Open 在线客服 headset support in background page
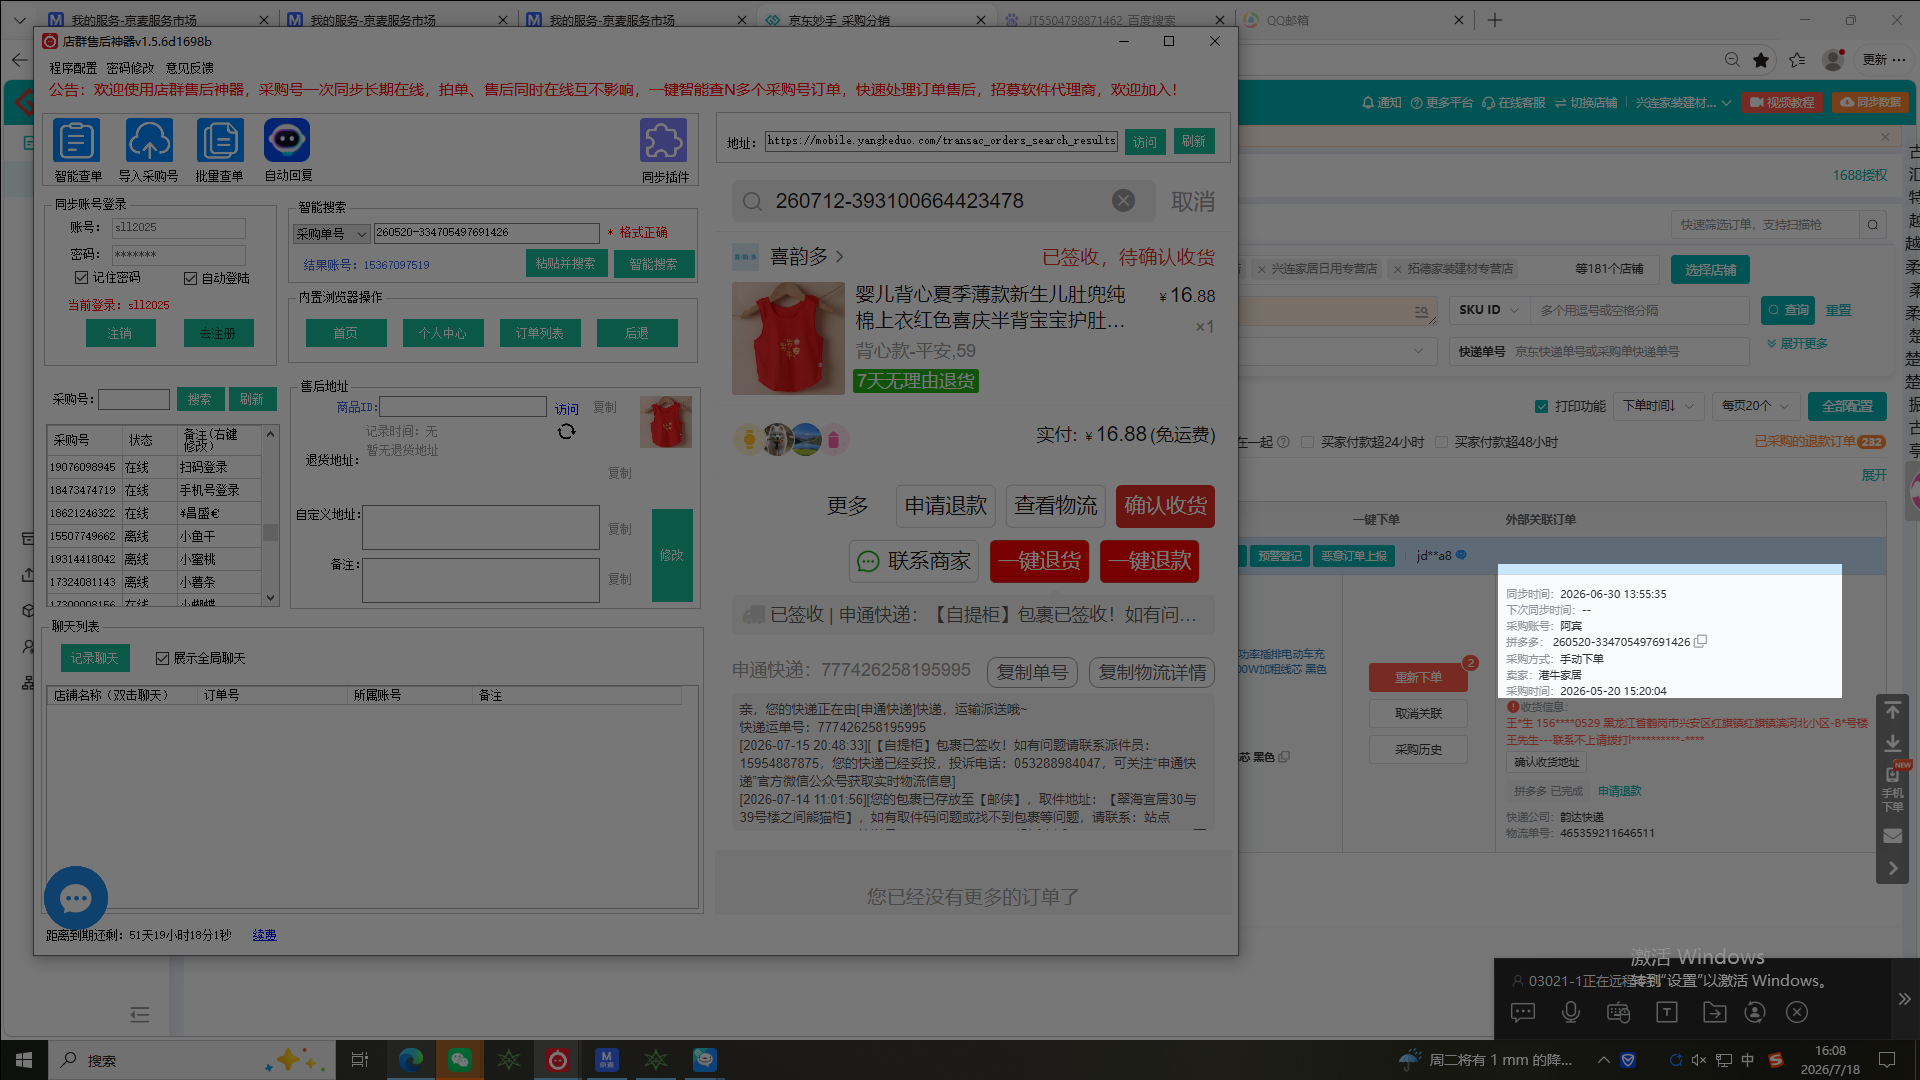 click(x=1514, y=103)
